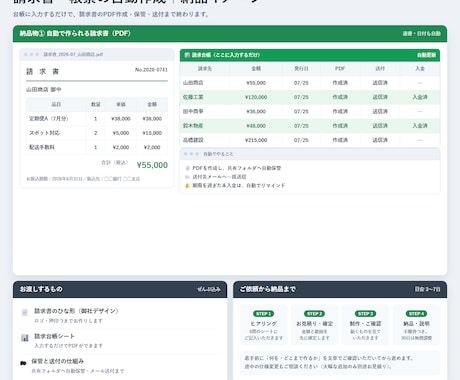Select the STEP 3 badge above 制作・ご確認
Viewport: 460px width, 380px height.
tap(365, 314)
